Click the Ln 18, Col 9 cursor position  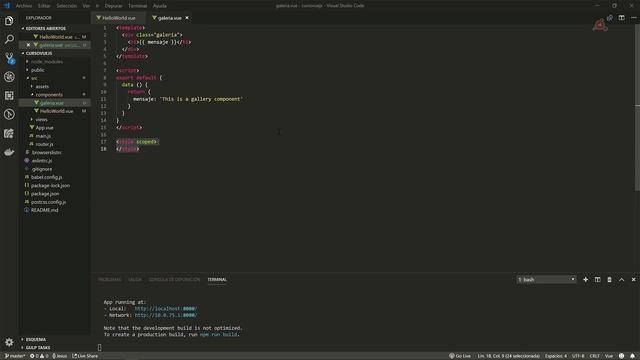pyautogui.click(x=509, y=356)
